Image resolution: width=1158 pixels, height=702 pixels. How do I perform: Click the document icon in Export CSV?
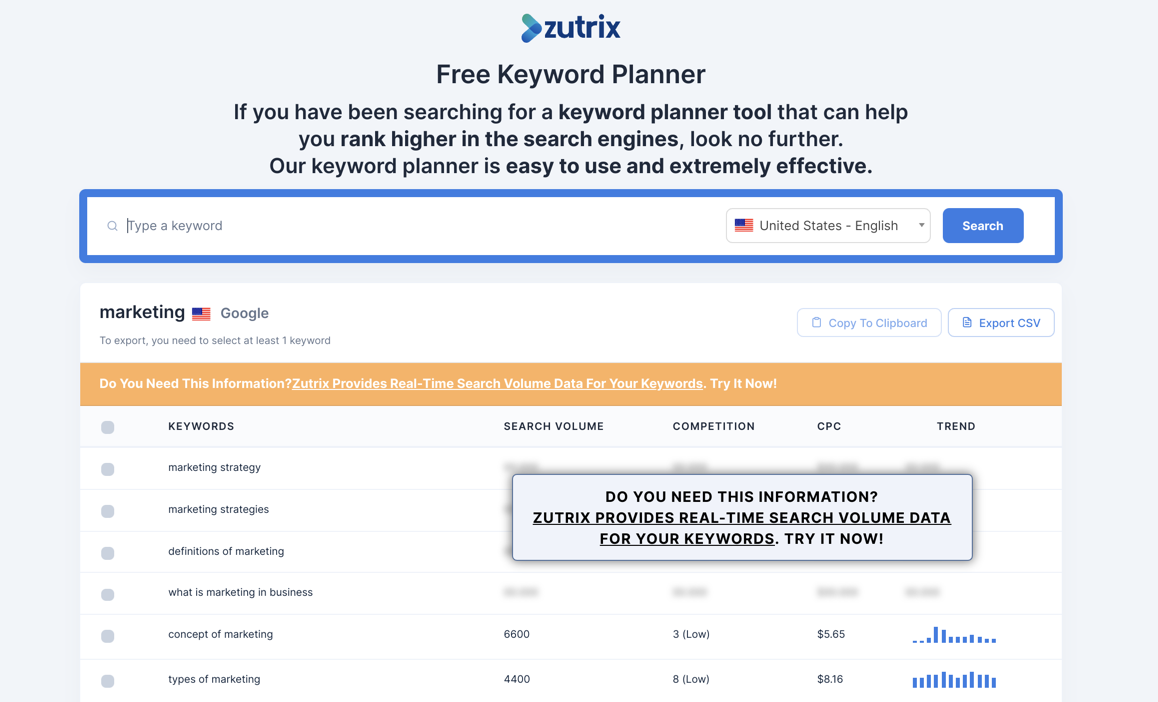967,323
